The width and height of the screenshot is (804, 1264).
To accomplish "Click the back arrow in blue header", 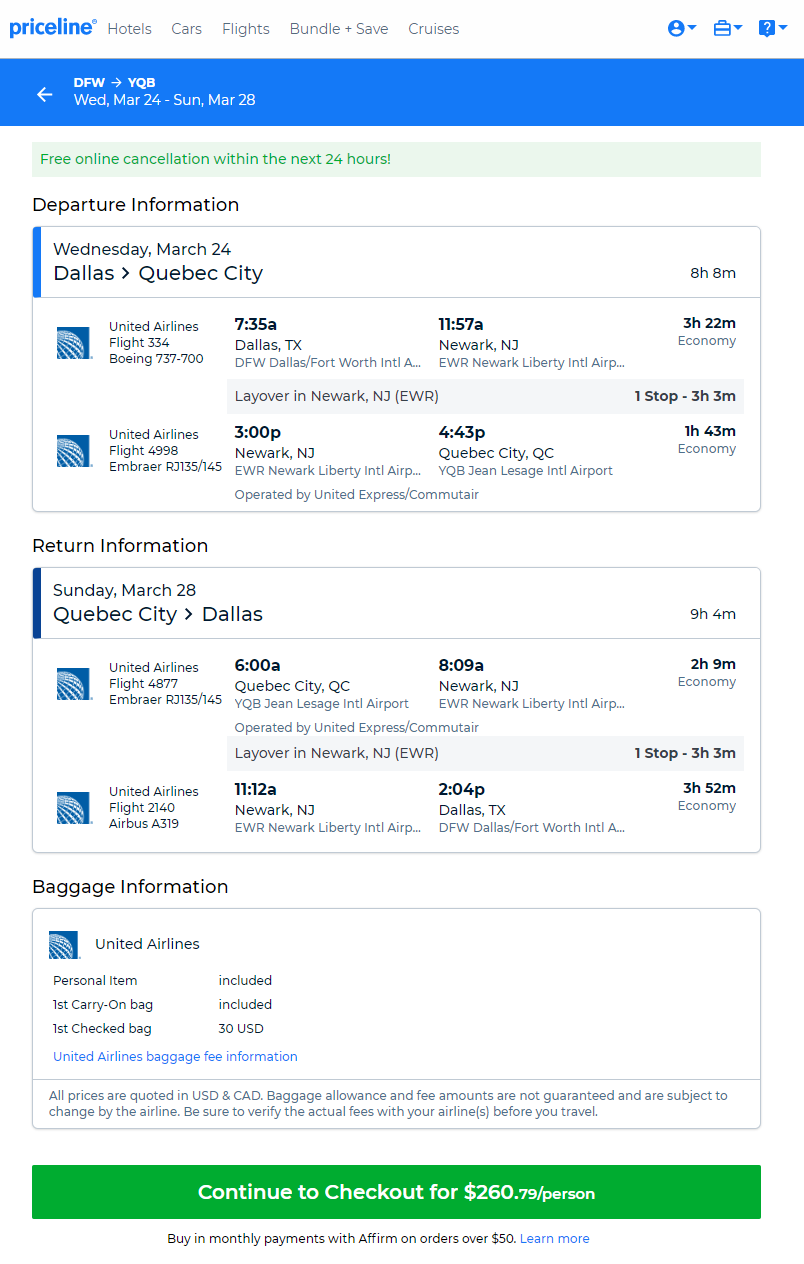I will 44,94.
